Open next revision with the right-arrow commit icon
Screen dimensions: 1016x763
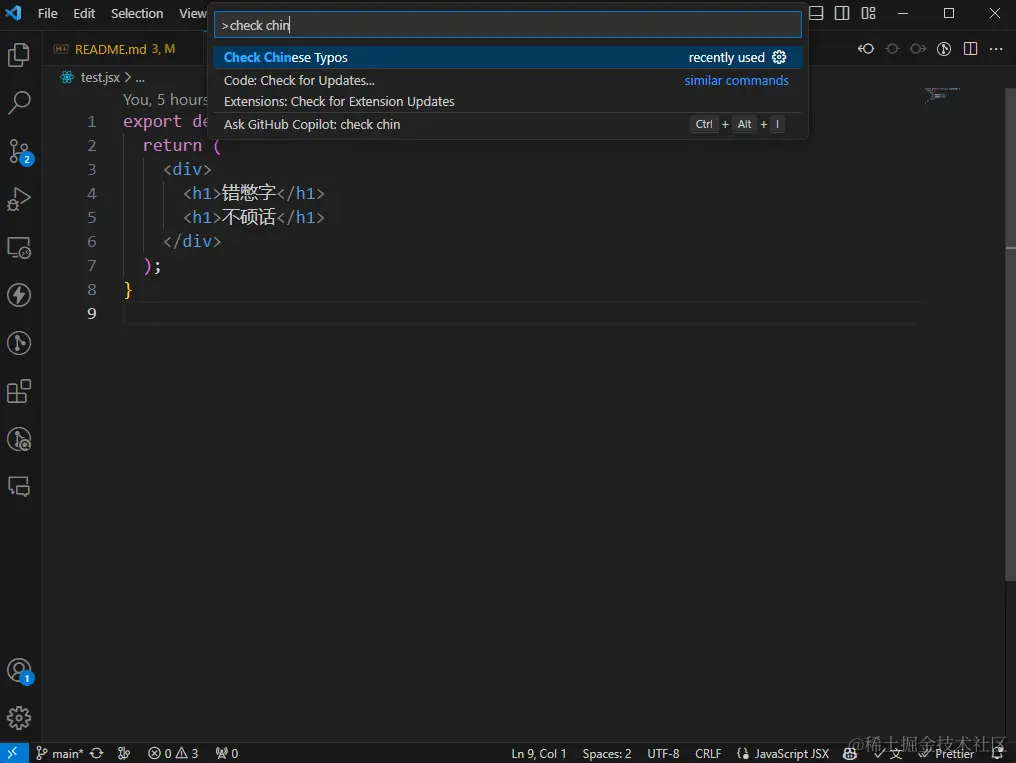click(x=918, y=49)
